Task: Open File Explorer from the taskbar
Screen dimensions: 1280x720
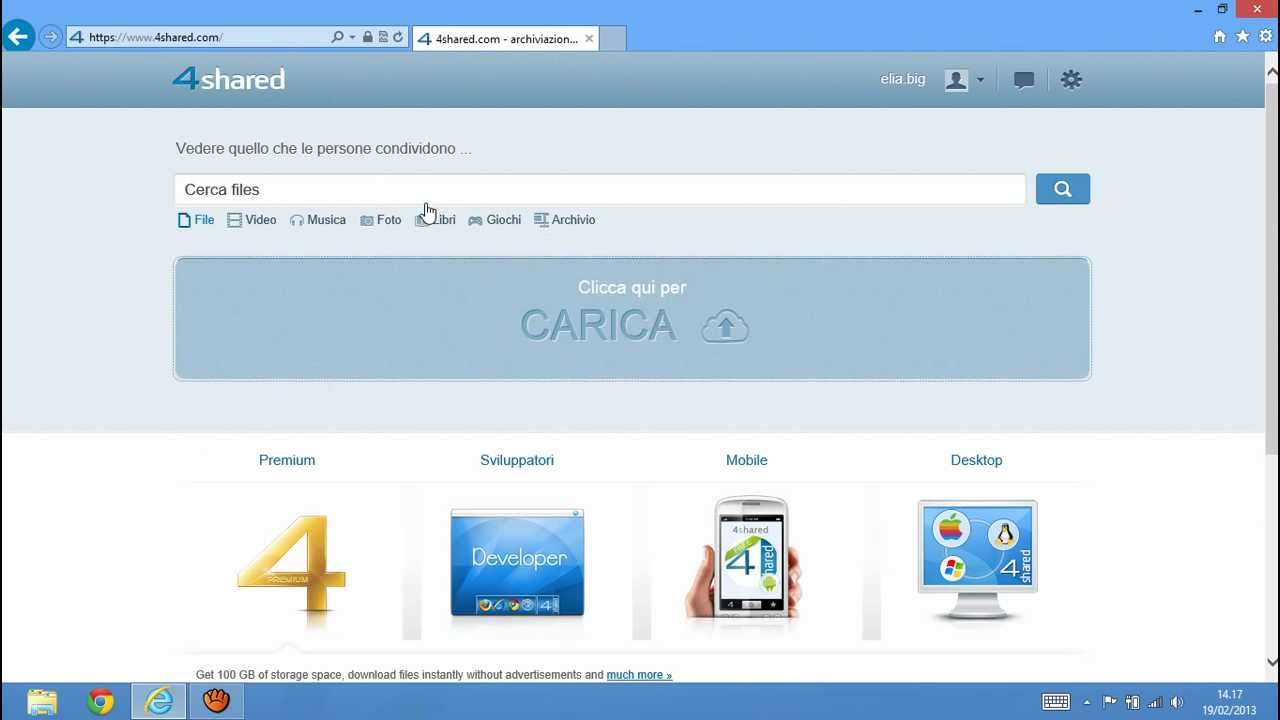Action: pyautogui.click(x=42, y=702)
